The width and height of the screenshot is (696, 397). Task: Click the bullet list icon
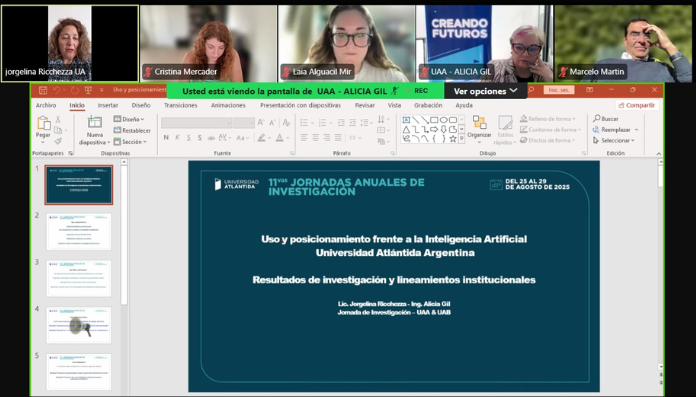[x=304, y=123]
